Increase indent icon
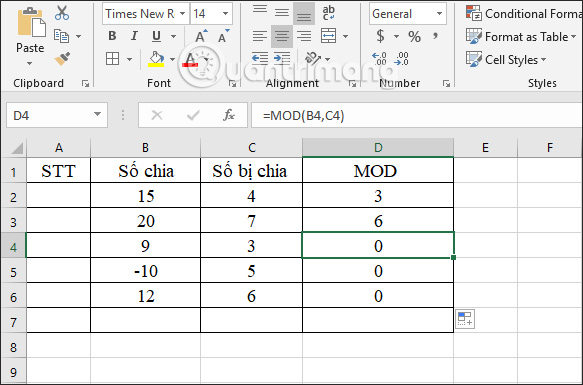This screenshot has width=583, height=385. [x=282, y=59]
